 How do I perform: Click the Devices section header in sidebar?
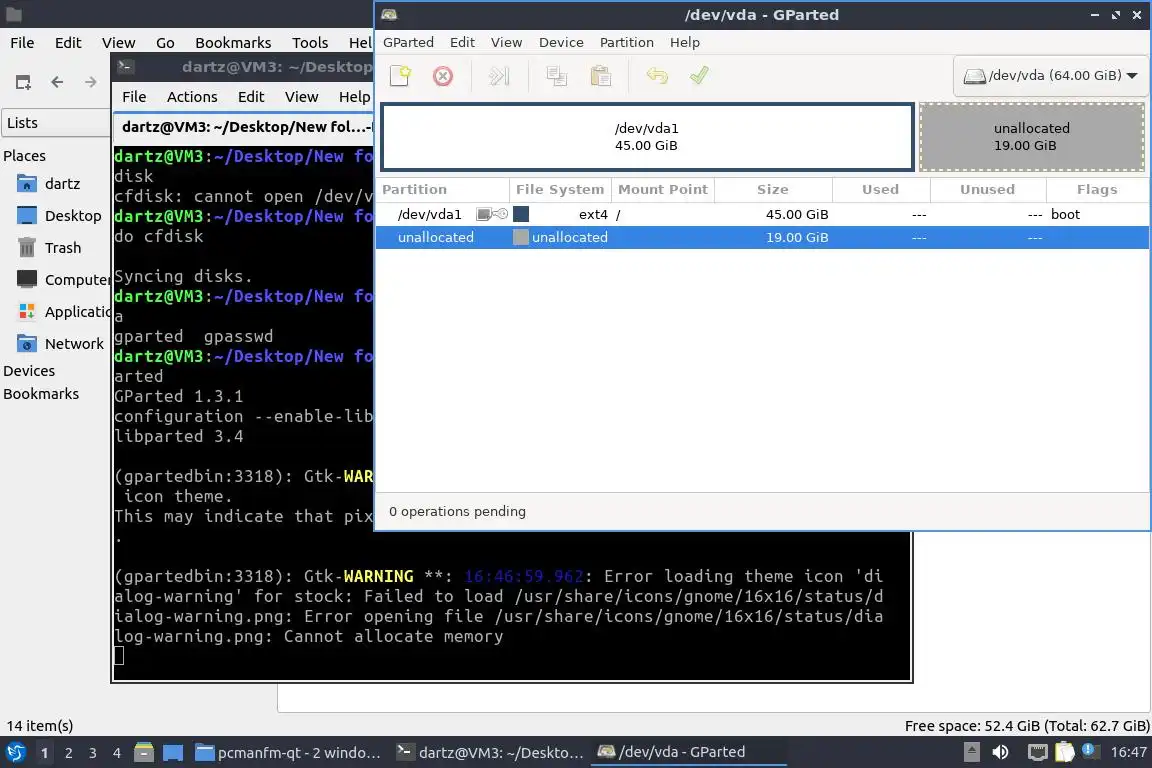tap(29, 371)
